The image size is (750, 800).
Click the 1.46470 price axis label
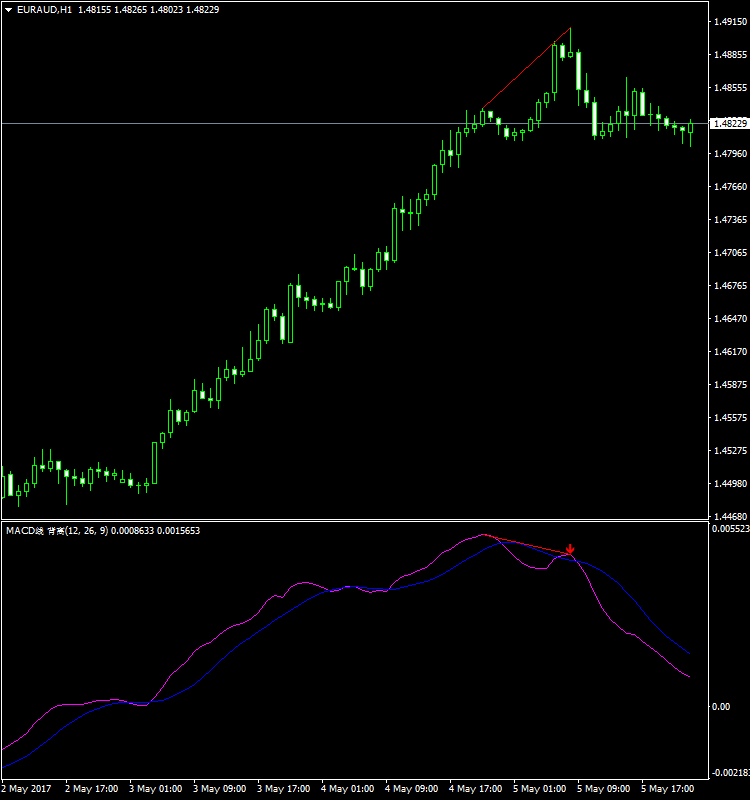pyautogui.click(x=731, y=318)
